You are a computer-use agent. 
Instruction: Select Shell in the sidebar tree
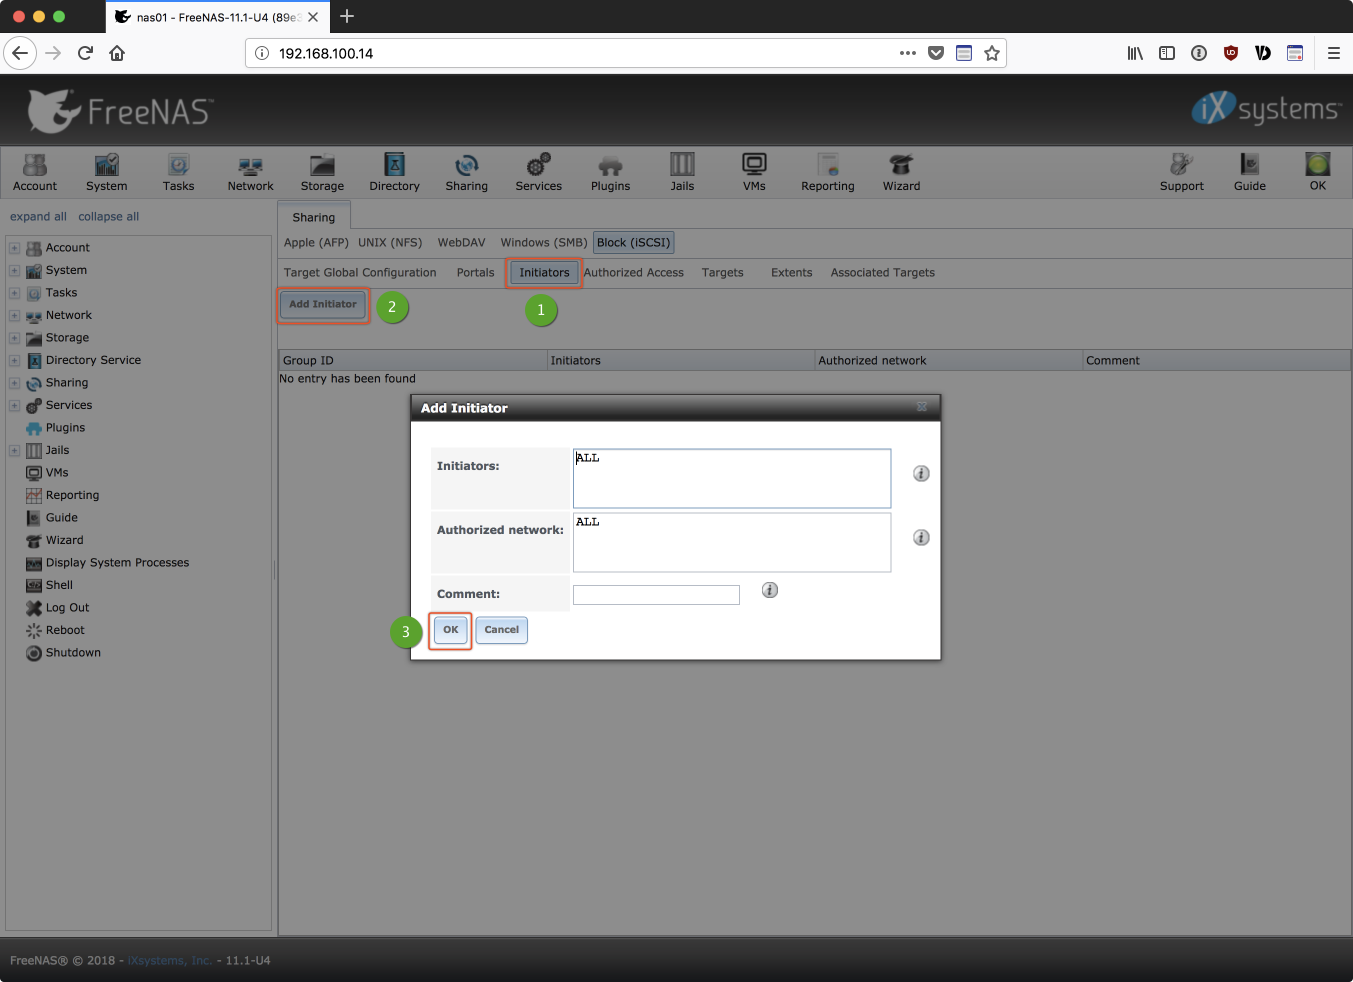click(x=59, y=586)
